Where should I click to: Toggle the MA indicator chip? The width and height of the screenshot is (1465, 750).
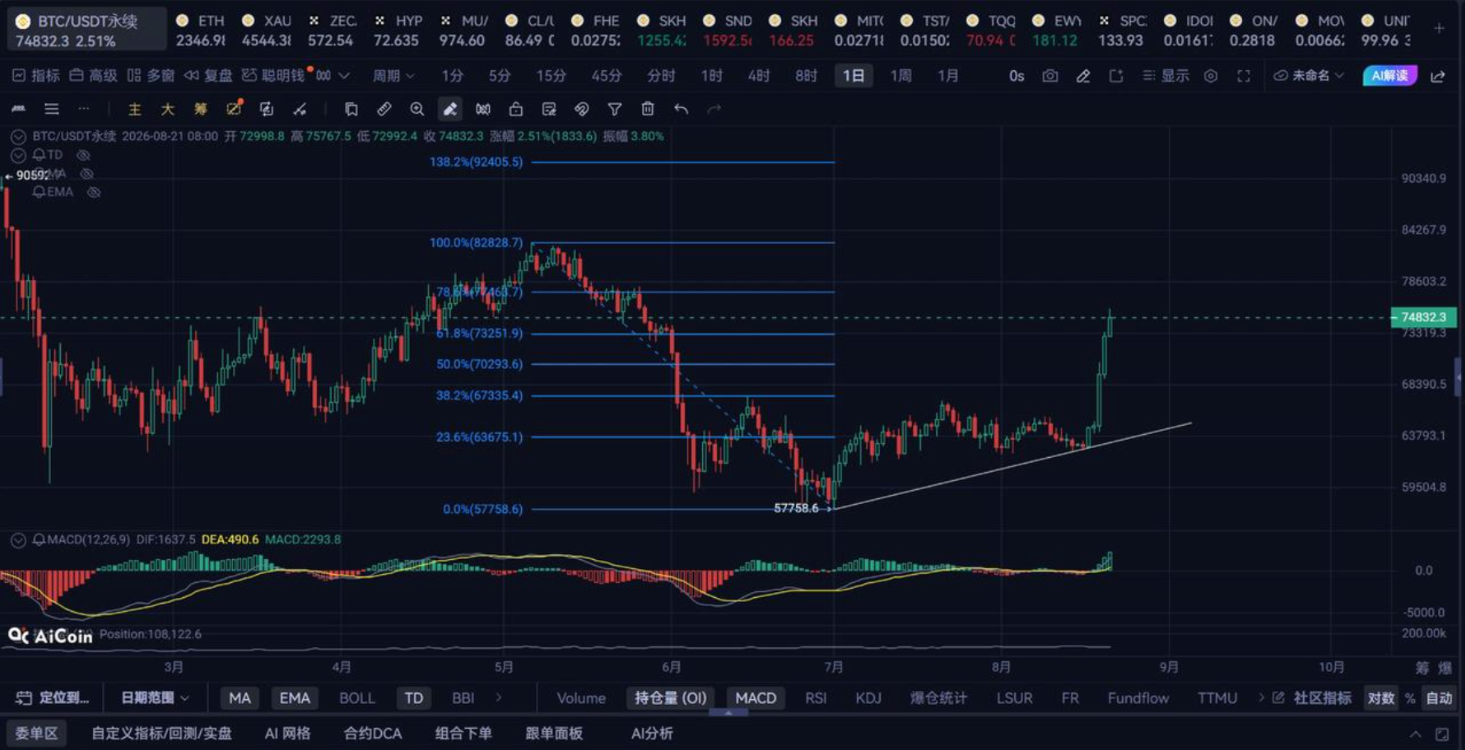point(240,698)
